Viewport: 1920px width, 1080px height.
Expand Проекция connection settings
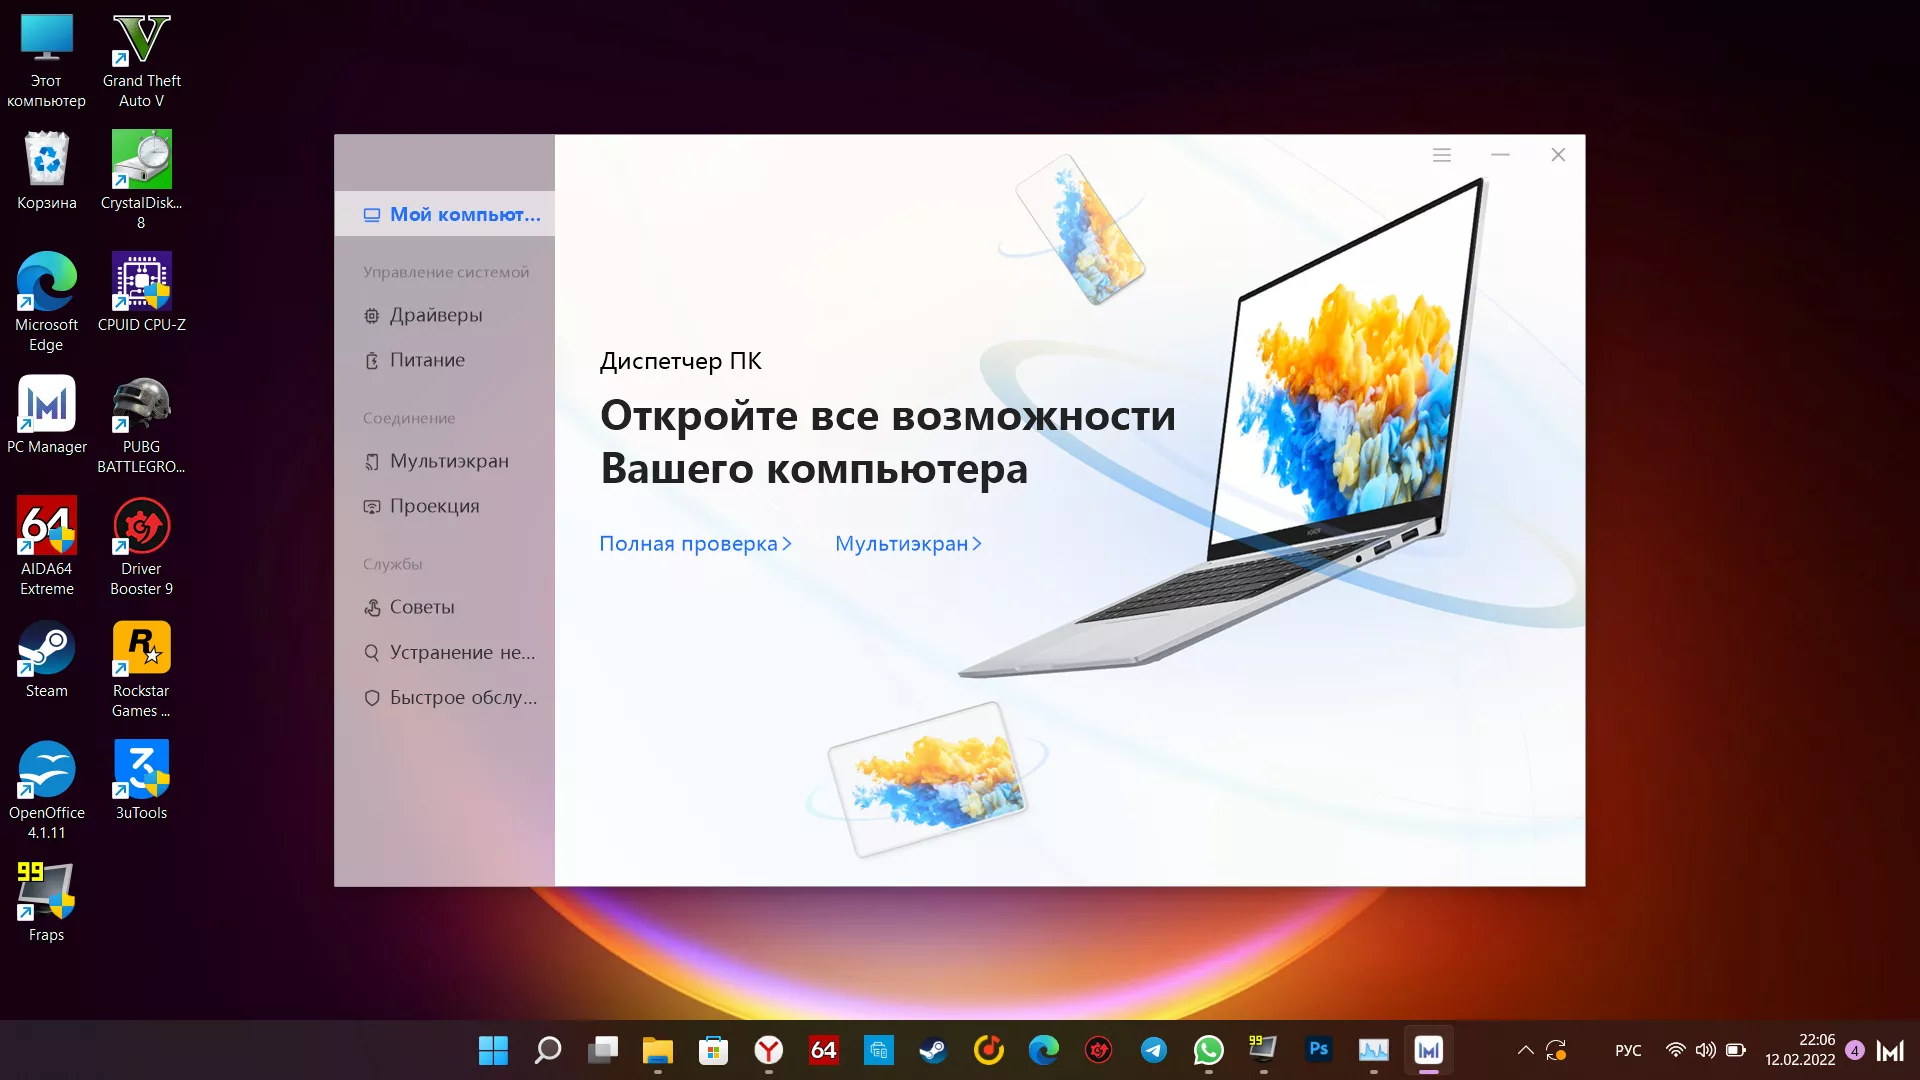coord(434,505)
